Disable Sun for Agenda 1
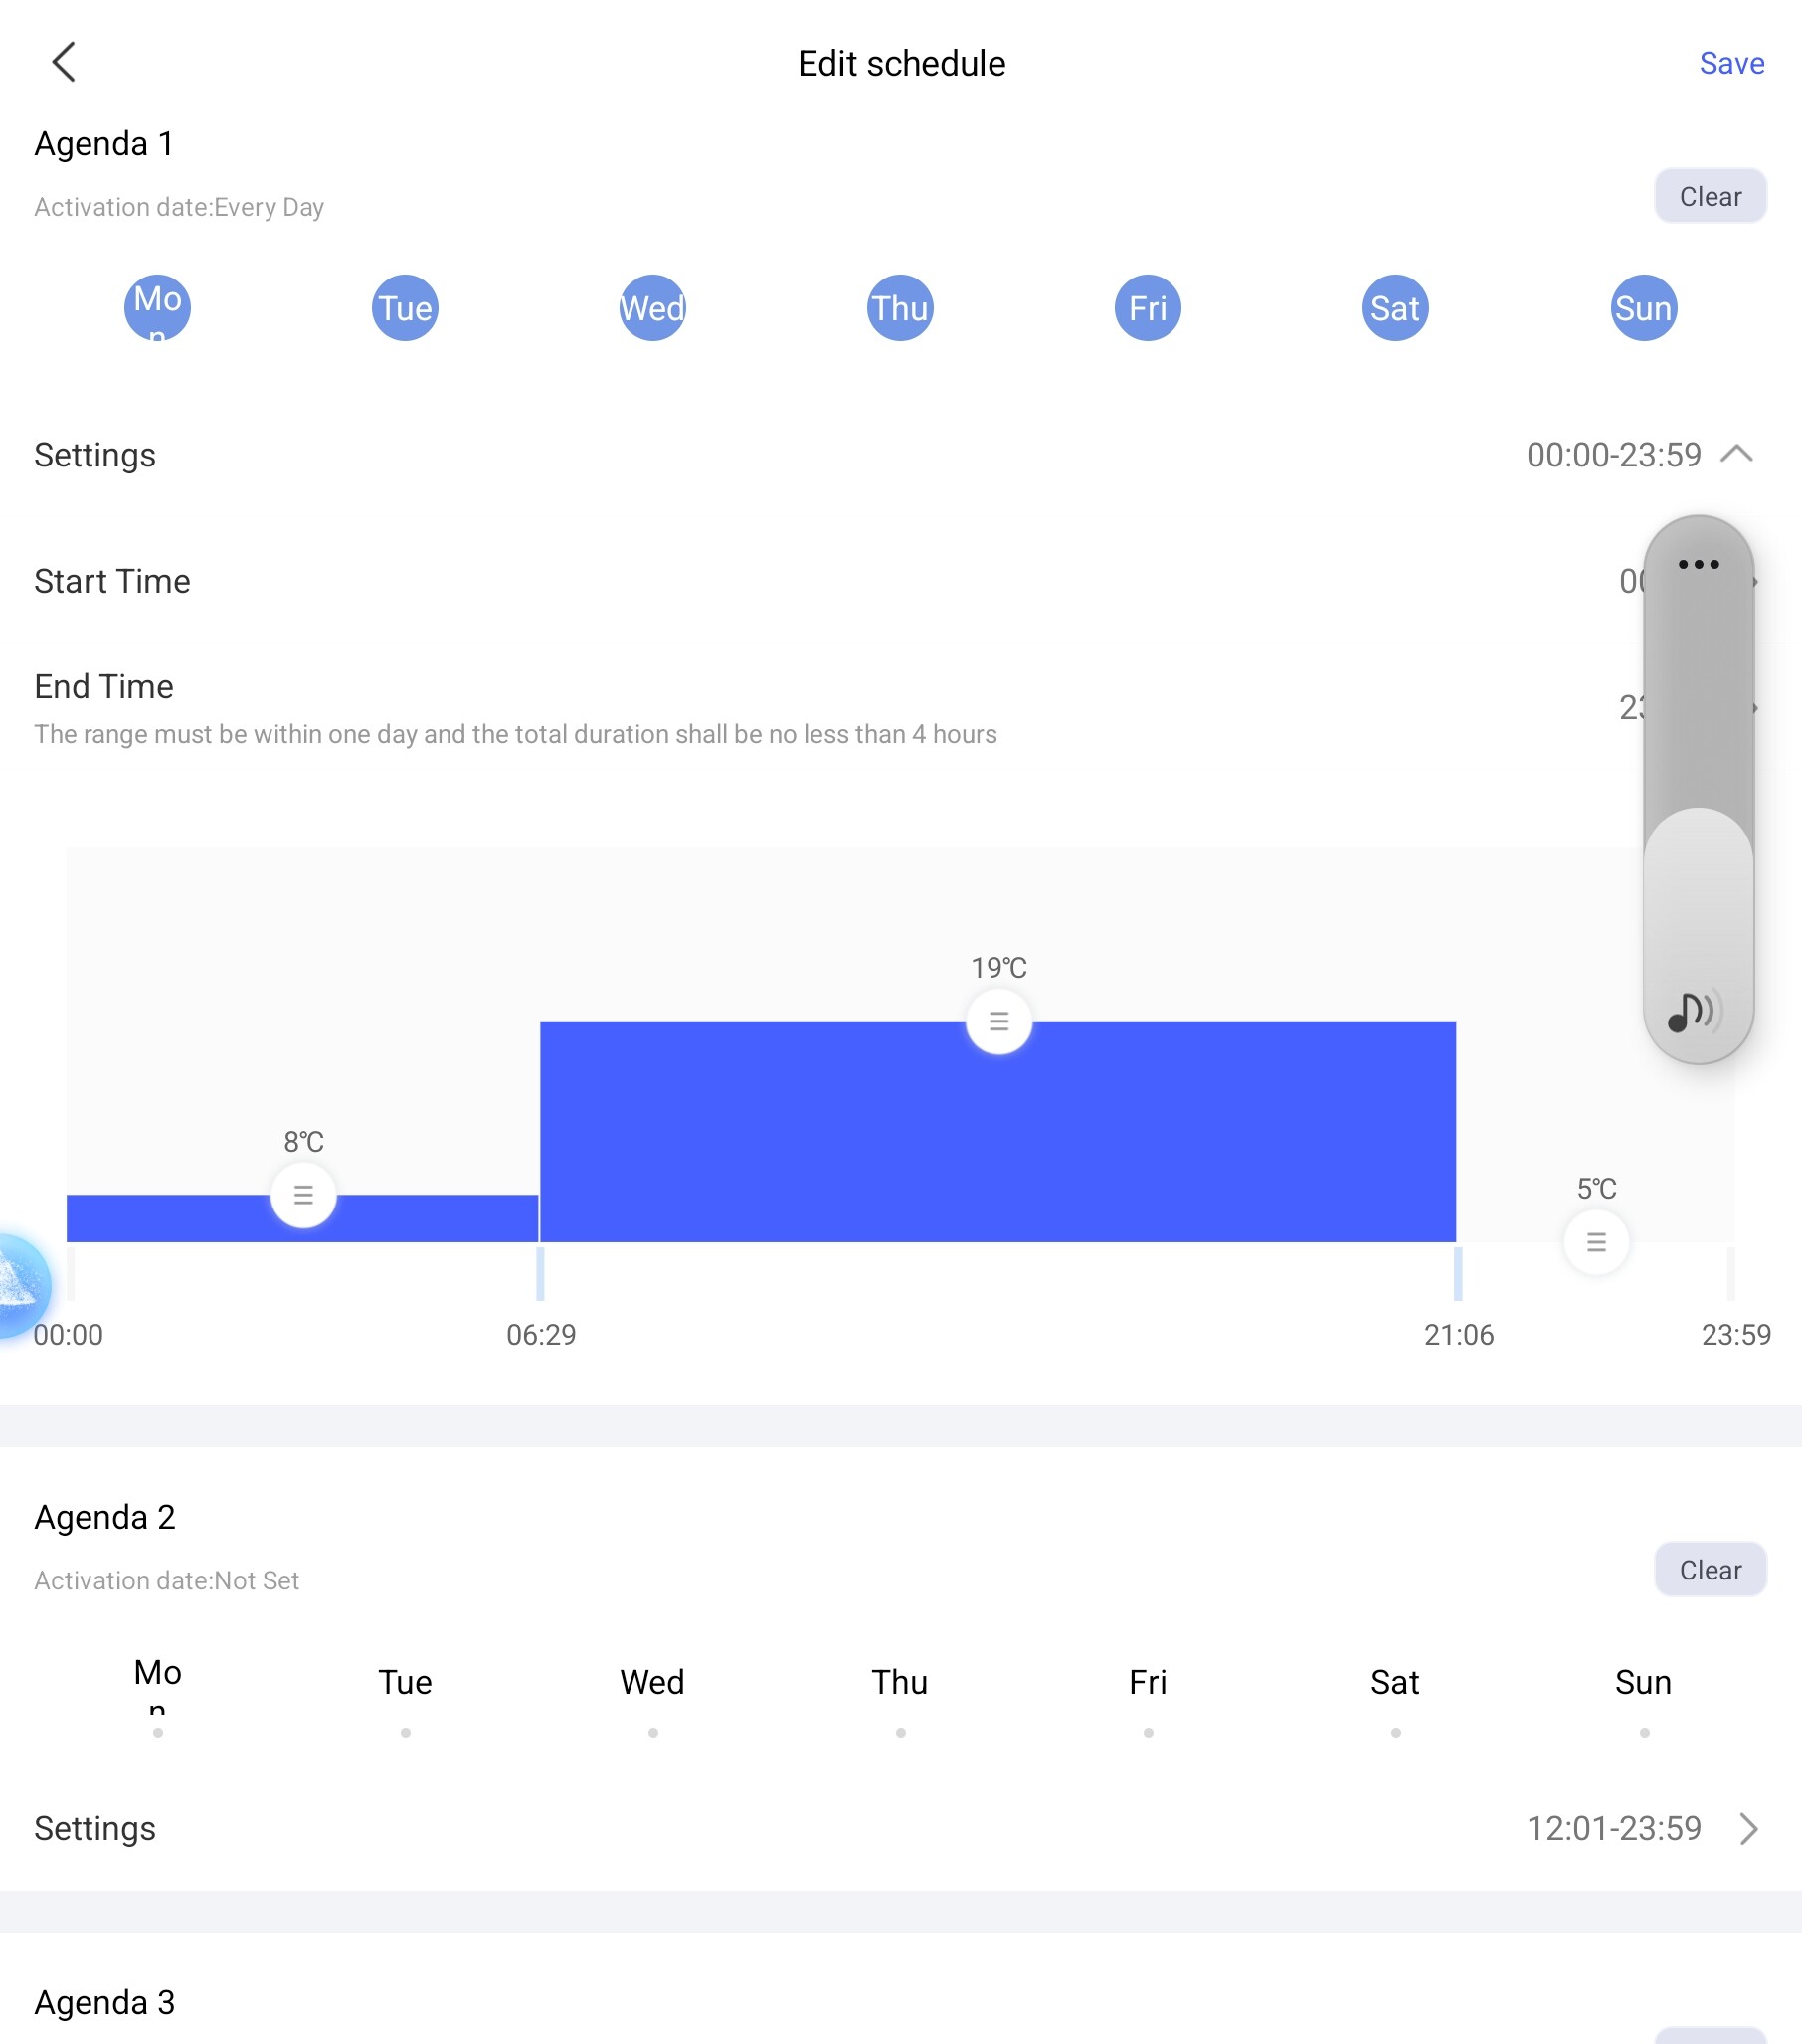The width and height of the screenshot is (1802, 2044). (1643, 308)
